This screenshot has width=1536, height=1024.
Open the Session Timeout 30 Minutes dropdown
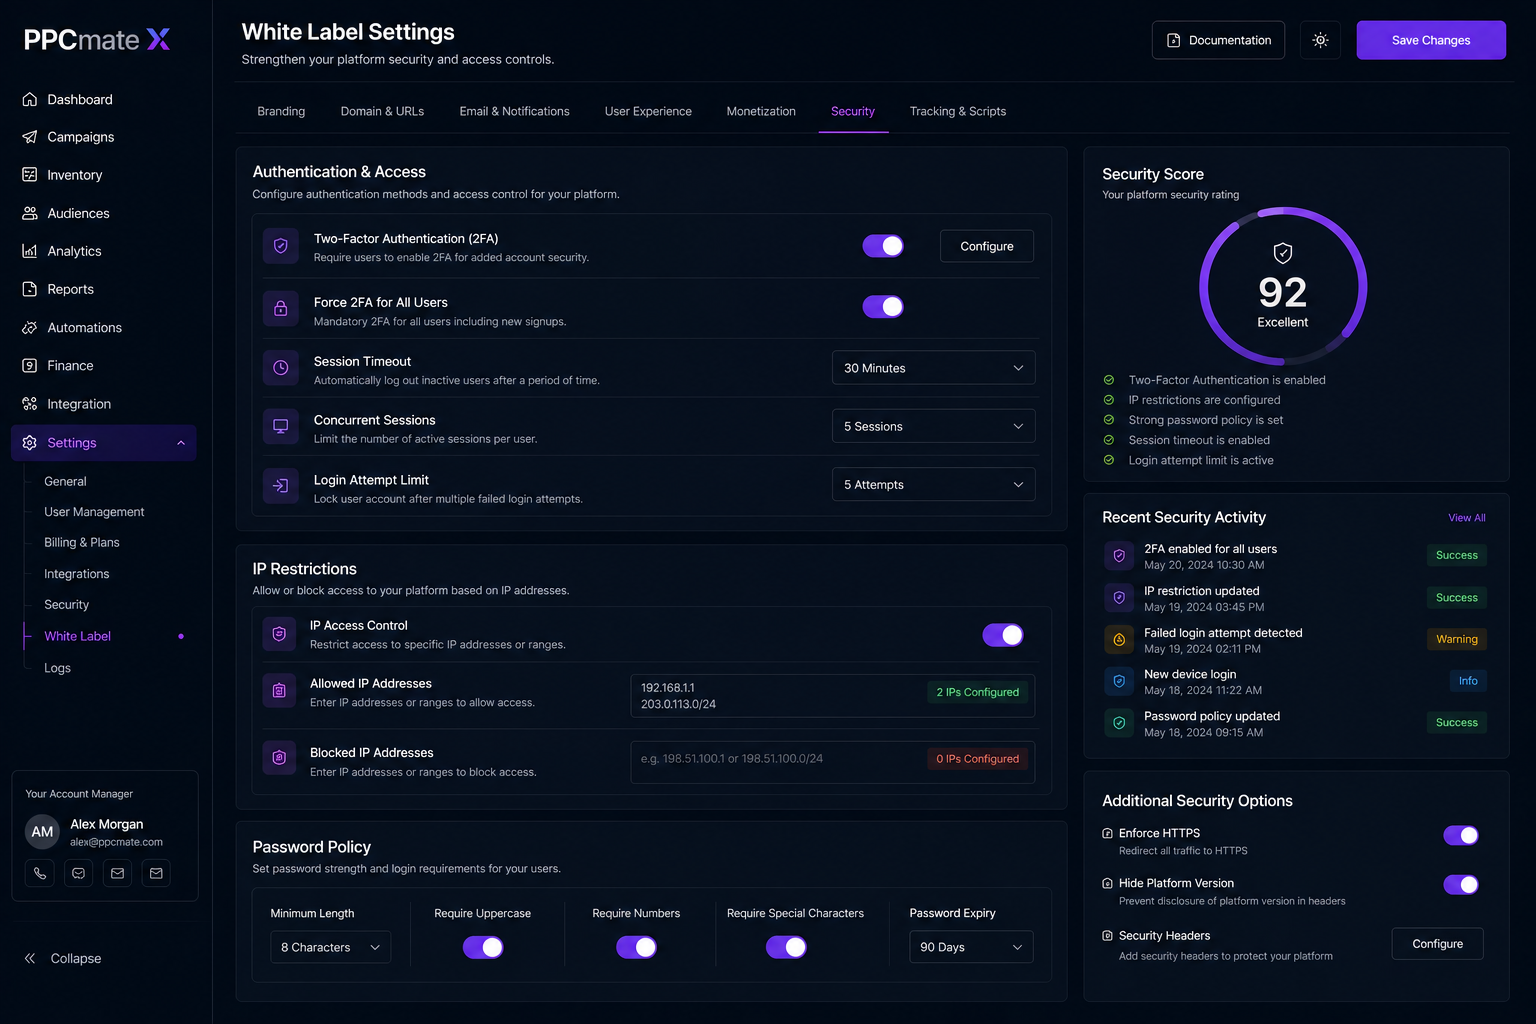pyautogui.click(x=933, y=368)
